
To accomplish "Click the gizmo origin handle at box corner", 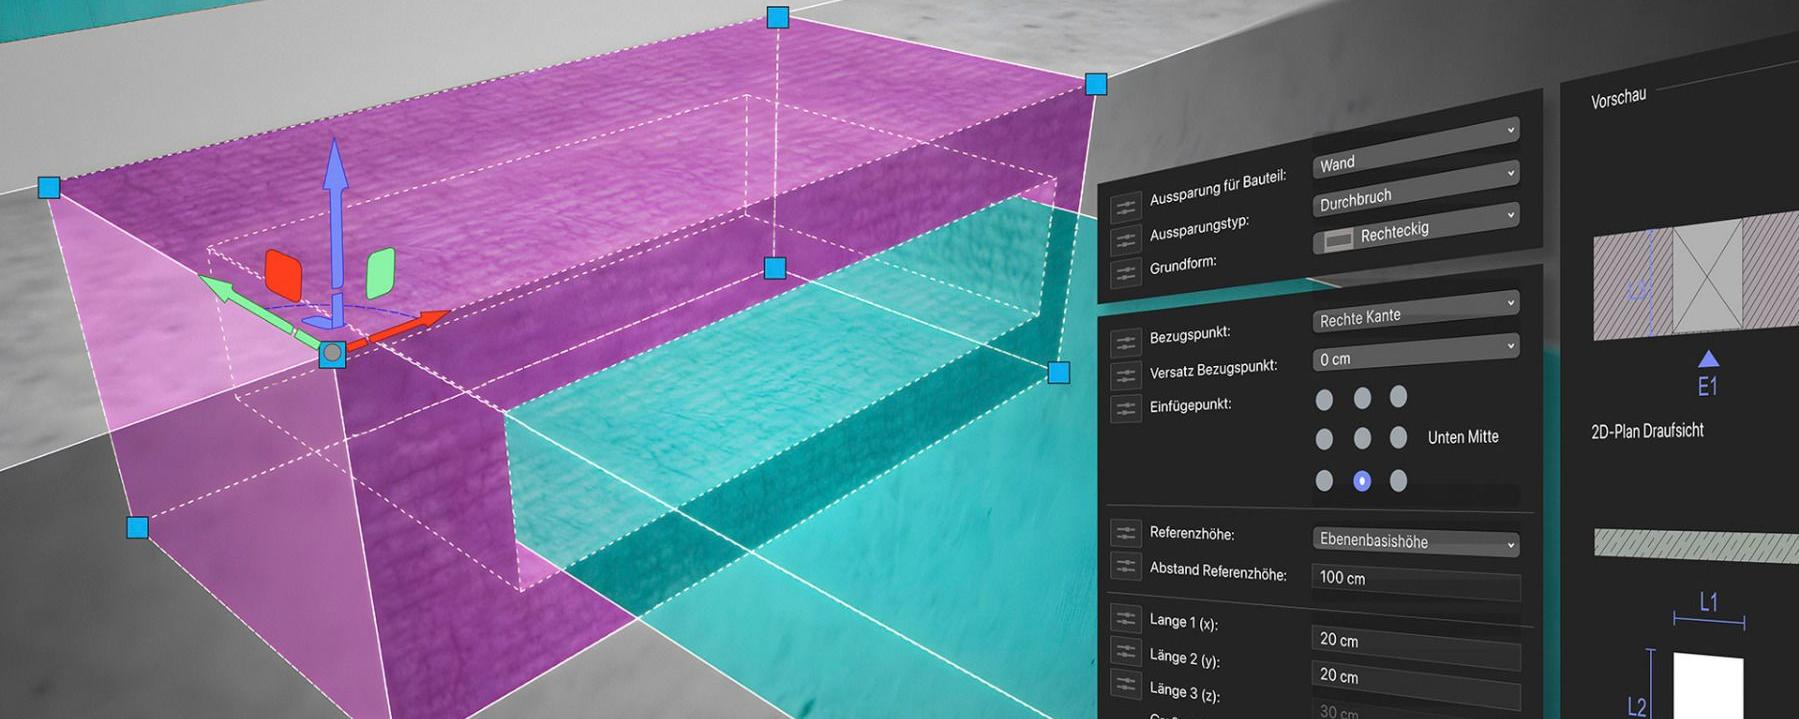I will 332,353.
